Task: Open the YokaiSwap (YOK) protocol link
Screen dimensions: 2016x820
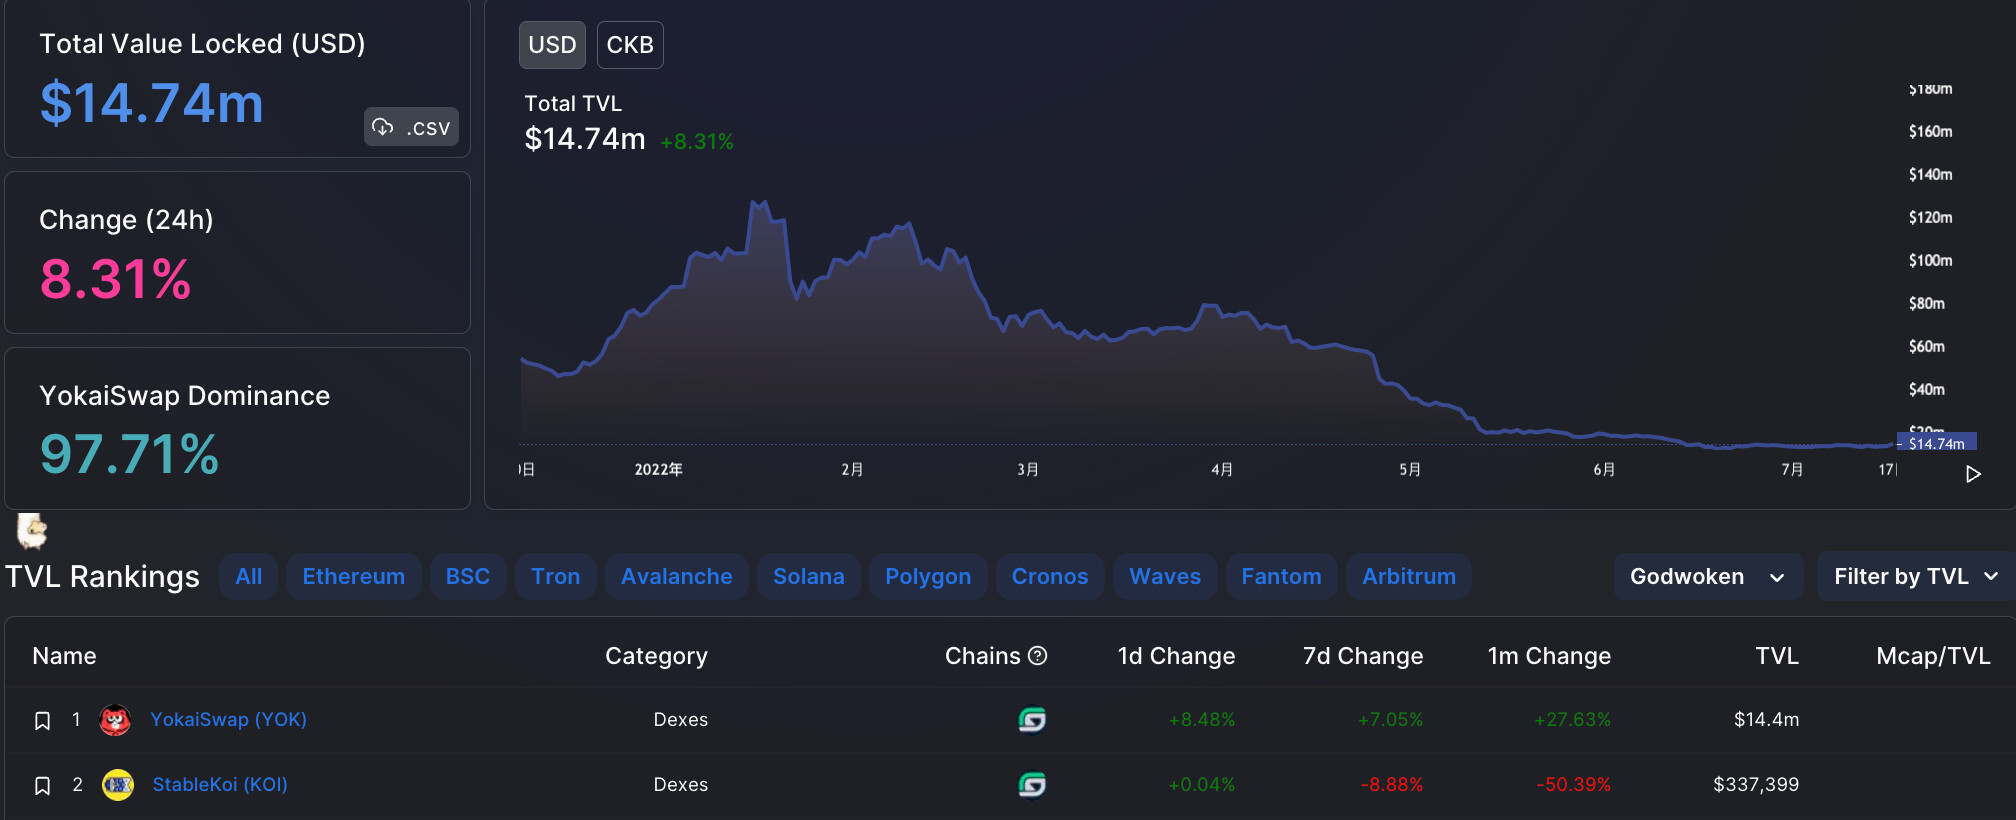Action: tap(228, 720)
